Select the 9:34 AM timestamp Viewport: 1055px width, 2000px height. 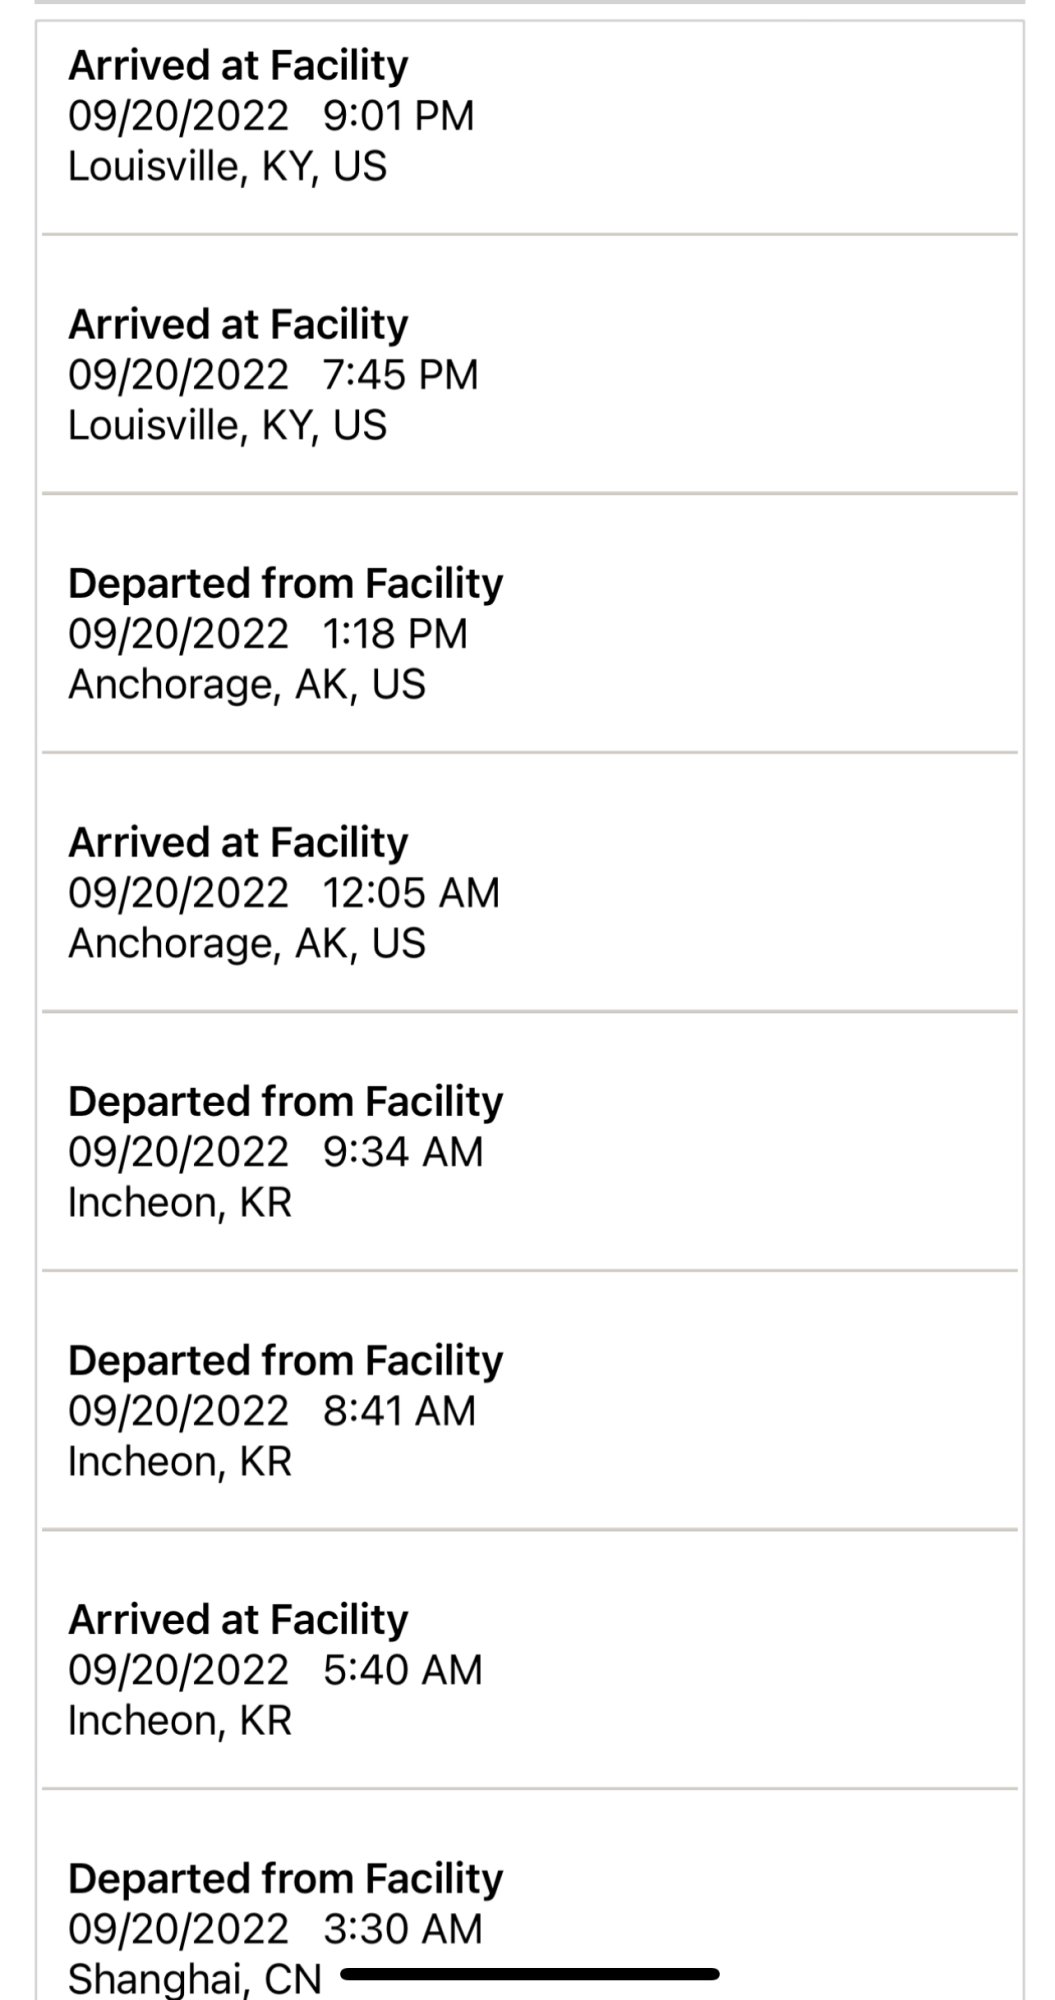(275, 1152)
